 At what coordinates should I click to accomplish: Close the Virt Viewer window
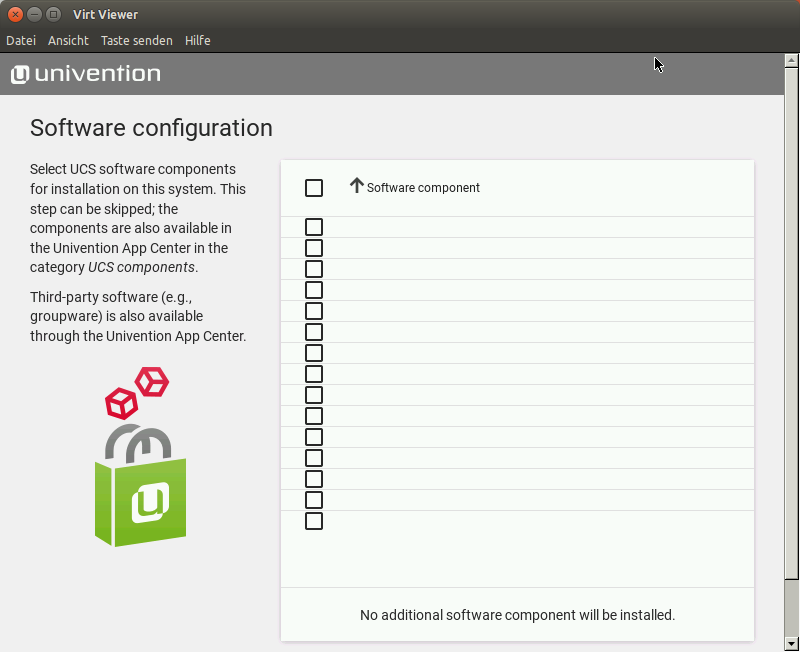coord(15,14)
